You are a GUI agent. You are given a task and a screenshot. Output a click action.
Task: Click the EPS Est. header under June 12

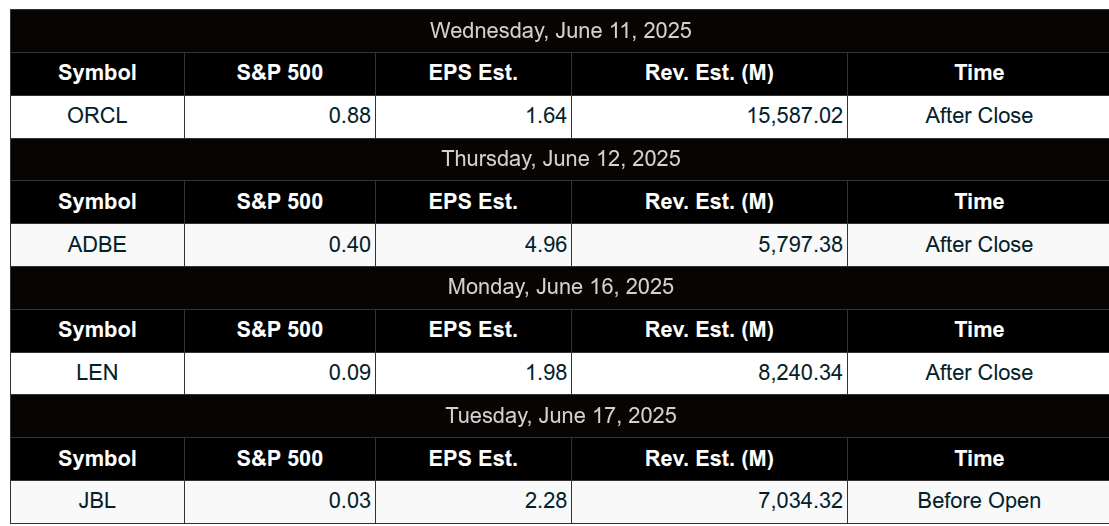(x=473, y=201)
